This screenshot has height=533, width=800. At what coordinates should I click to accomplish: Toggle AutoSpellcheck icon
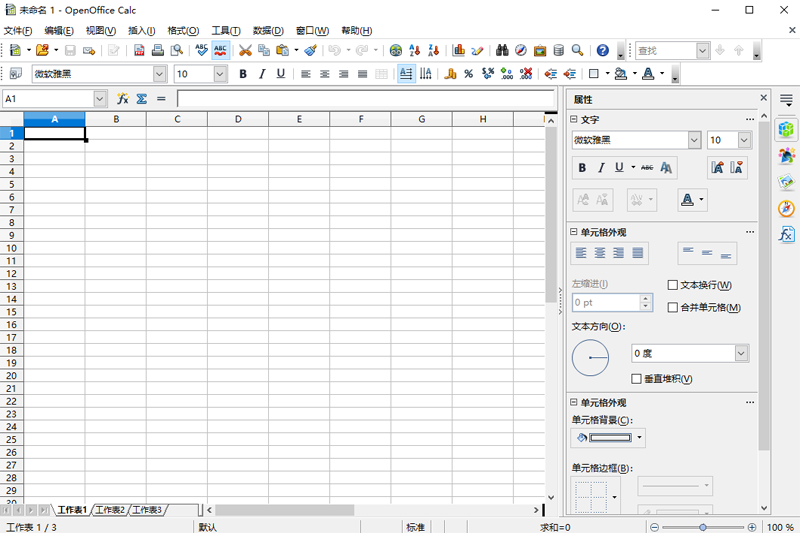point(220,50)
